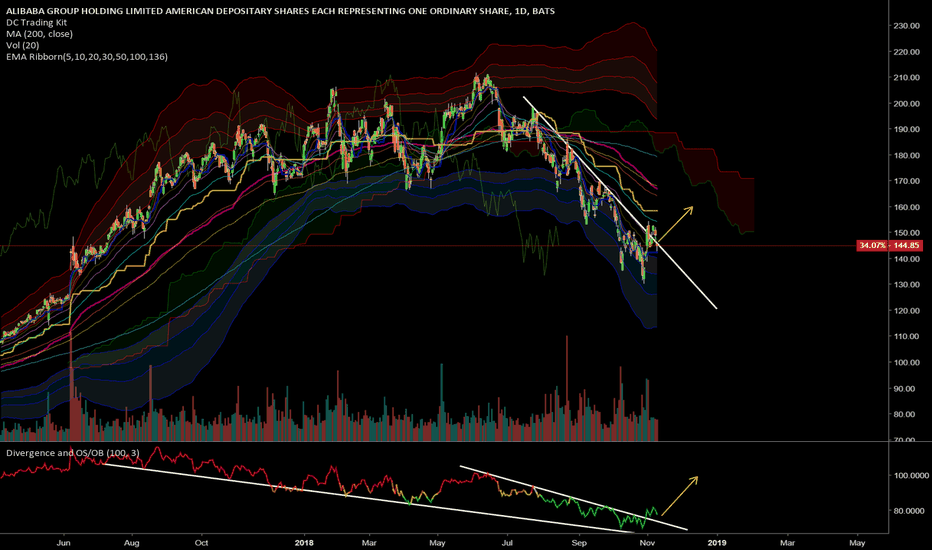Click 100.00 on the price axis
Screen dimensions: 932x550
[x=906, y=362]
